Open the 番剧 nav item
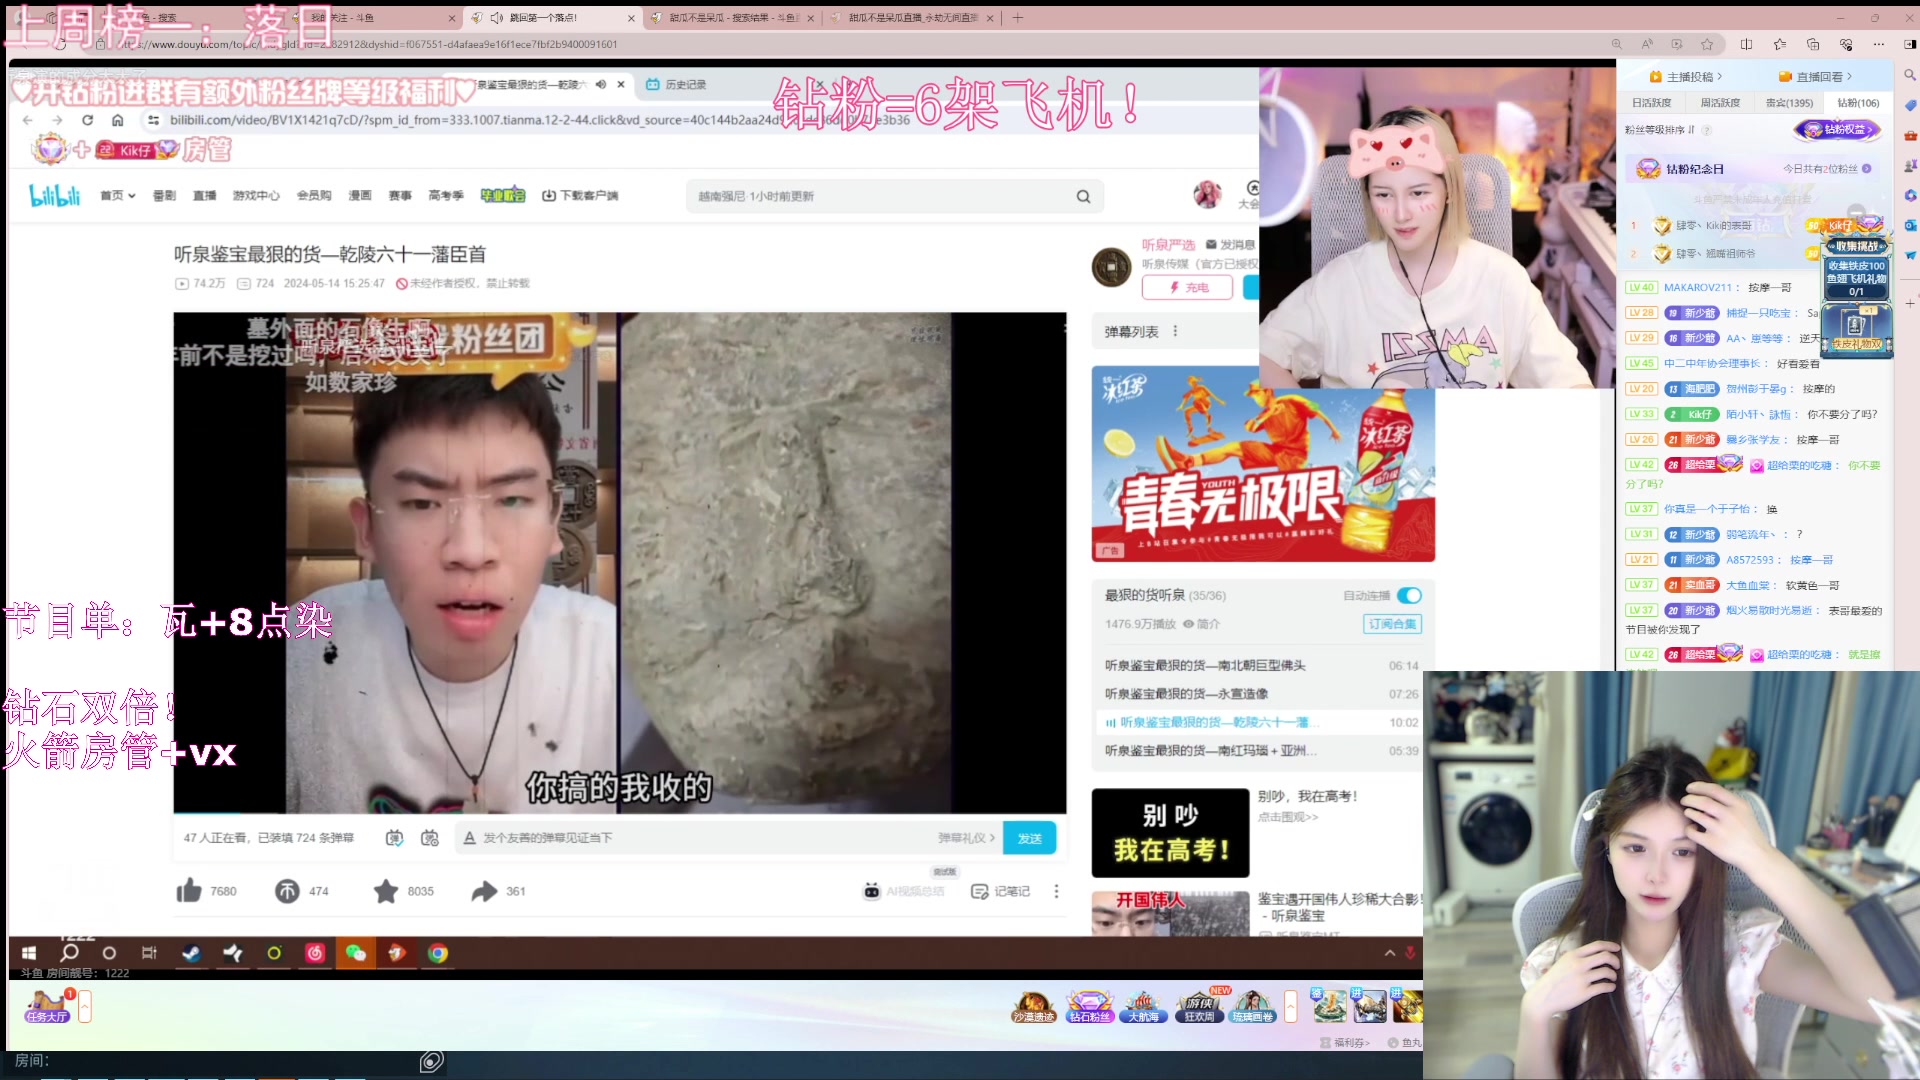The width and height of the screenshot is (1920, 1080). click(164, 196)
